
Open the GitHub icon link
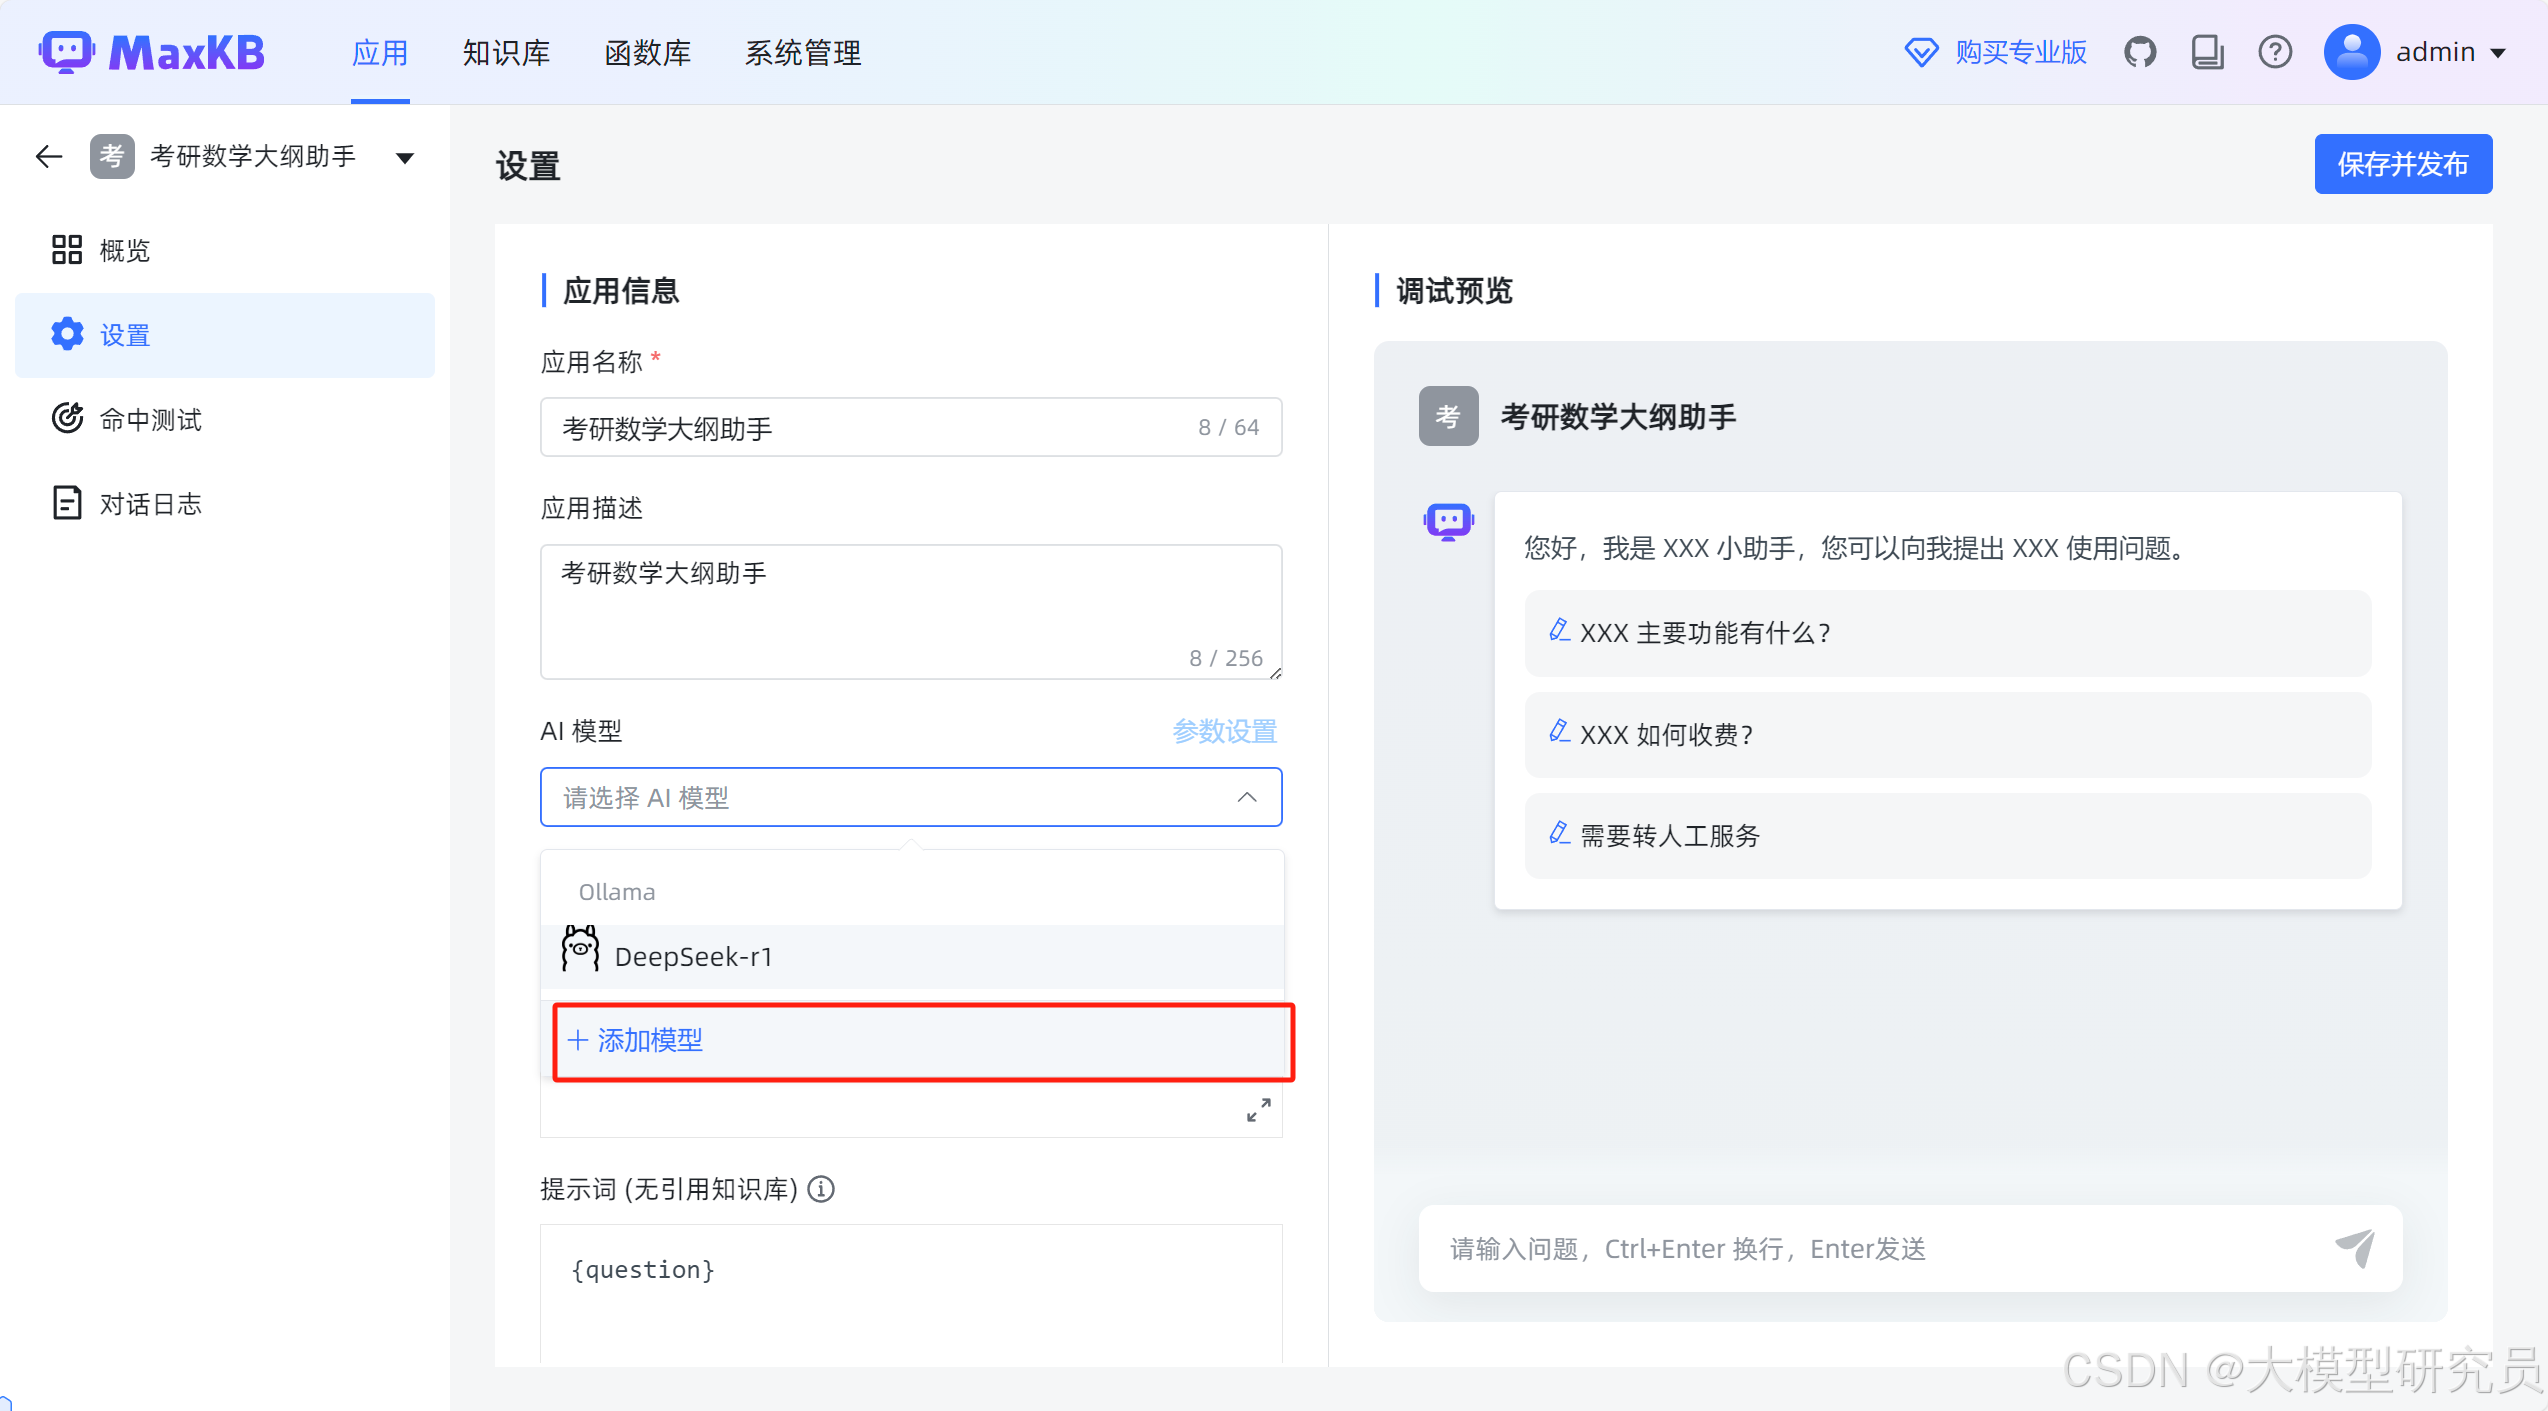(x=2139, y=52)
